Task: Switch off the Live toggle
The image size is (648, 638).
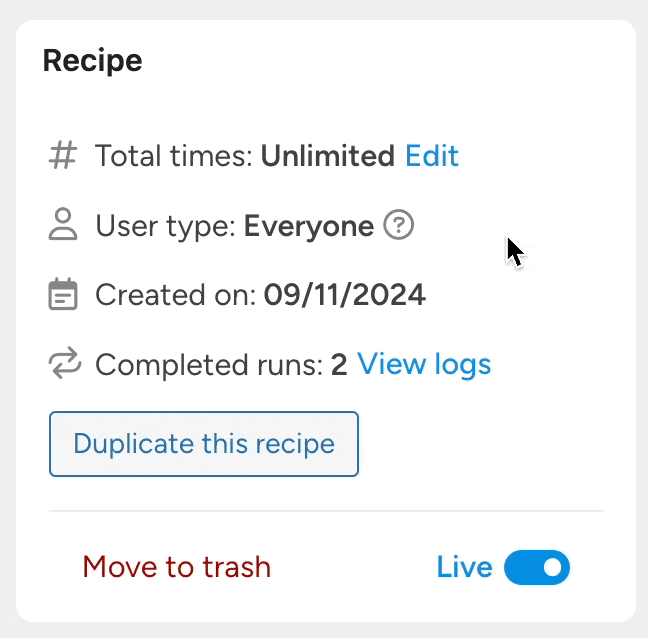Action: click(x=537, y=568)
